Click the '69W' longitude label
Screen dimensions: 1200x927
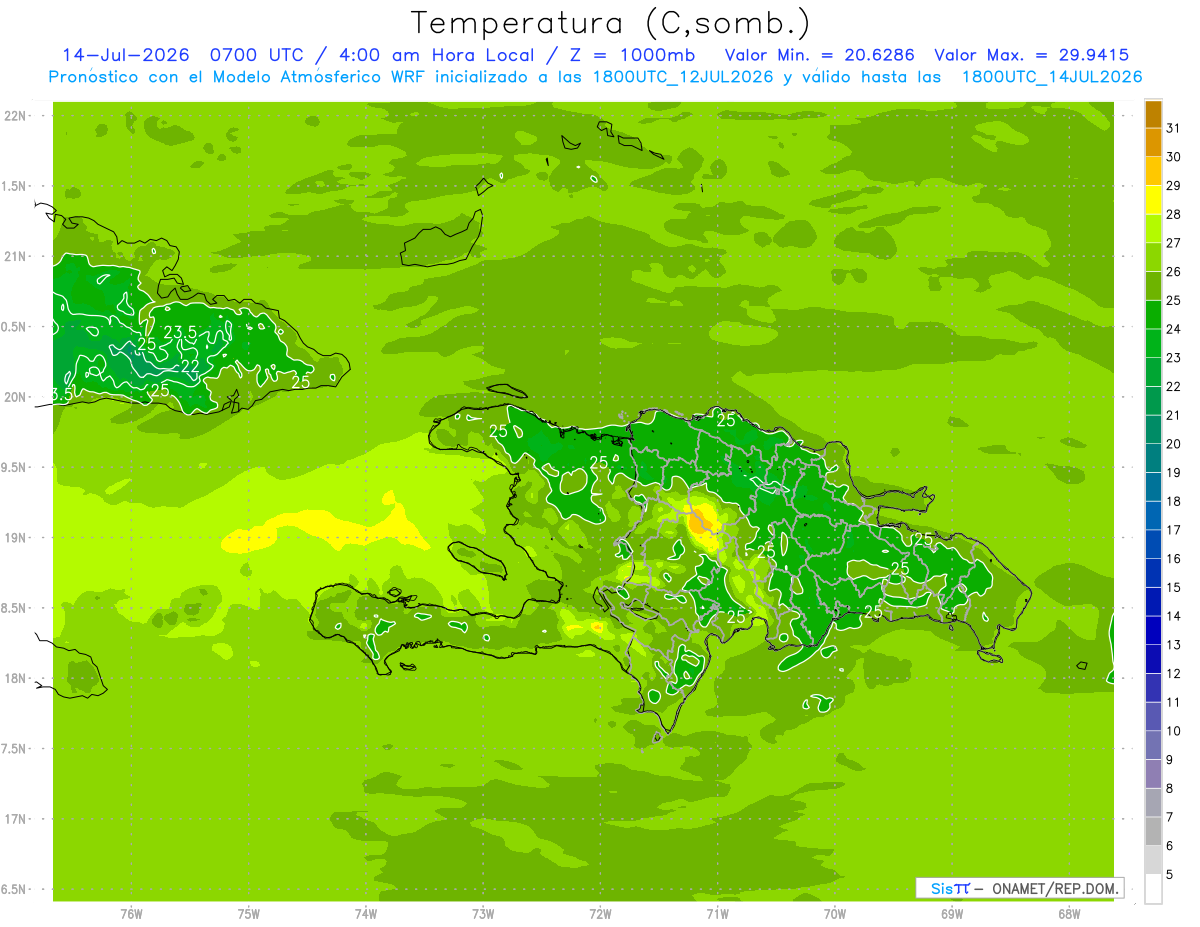point(952,914)
